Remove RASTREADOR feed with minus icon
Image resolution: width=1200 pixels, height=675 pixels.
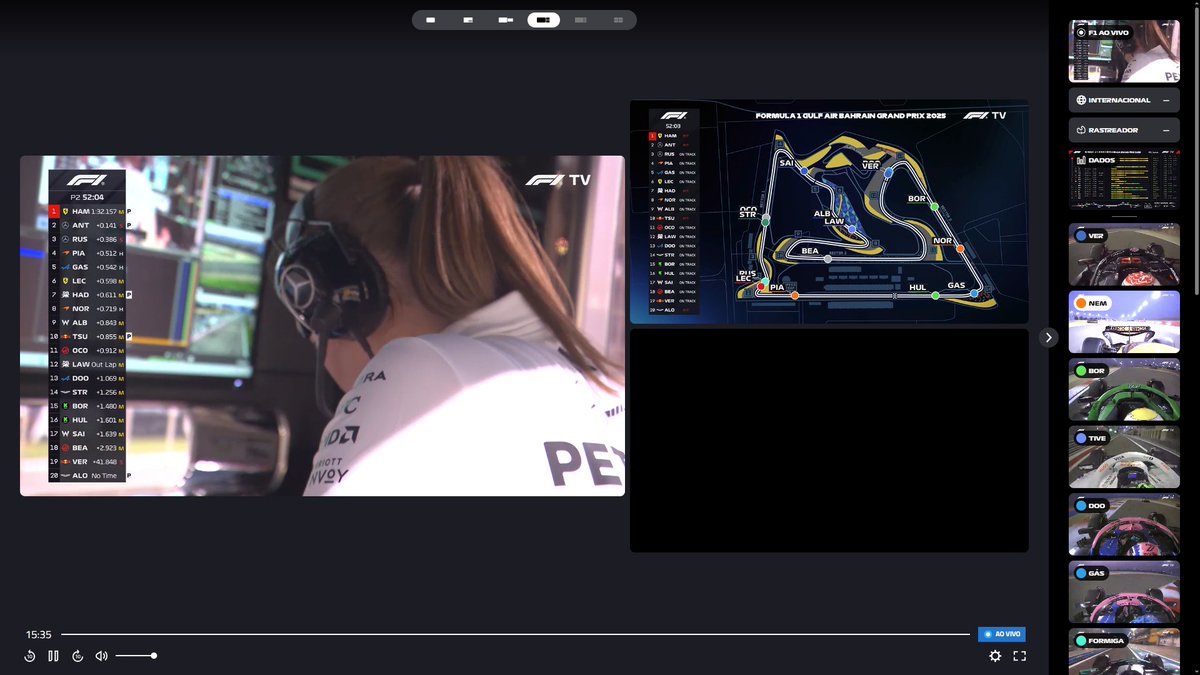point(1165,130)
